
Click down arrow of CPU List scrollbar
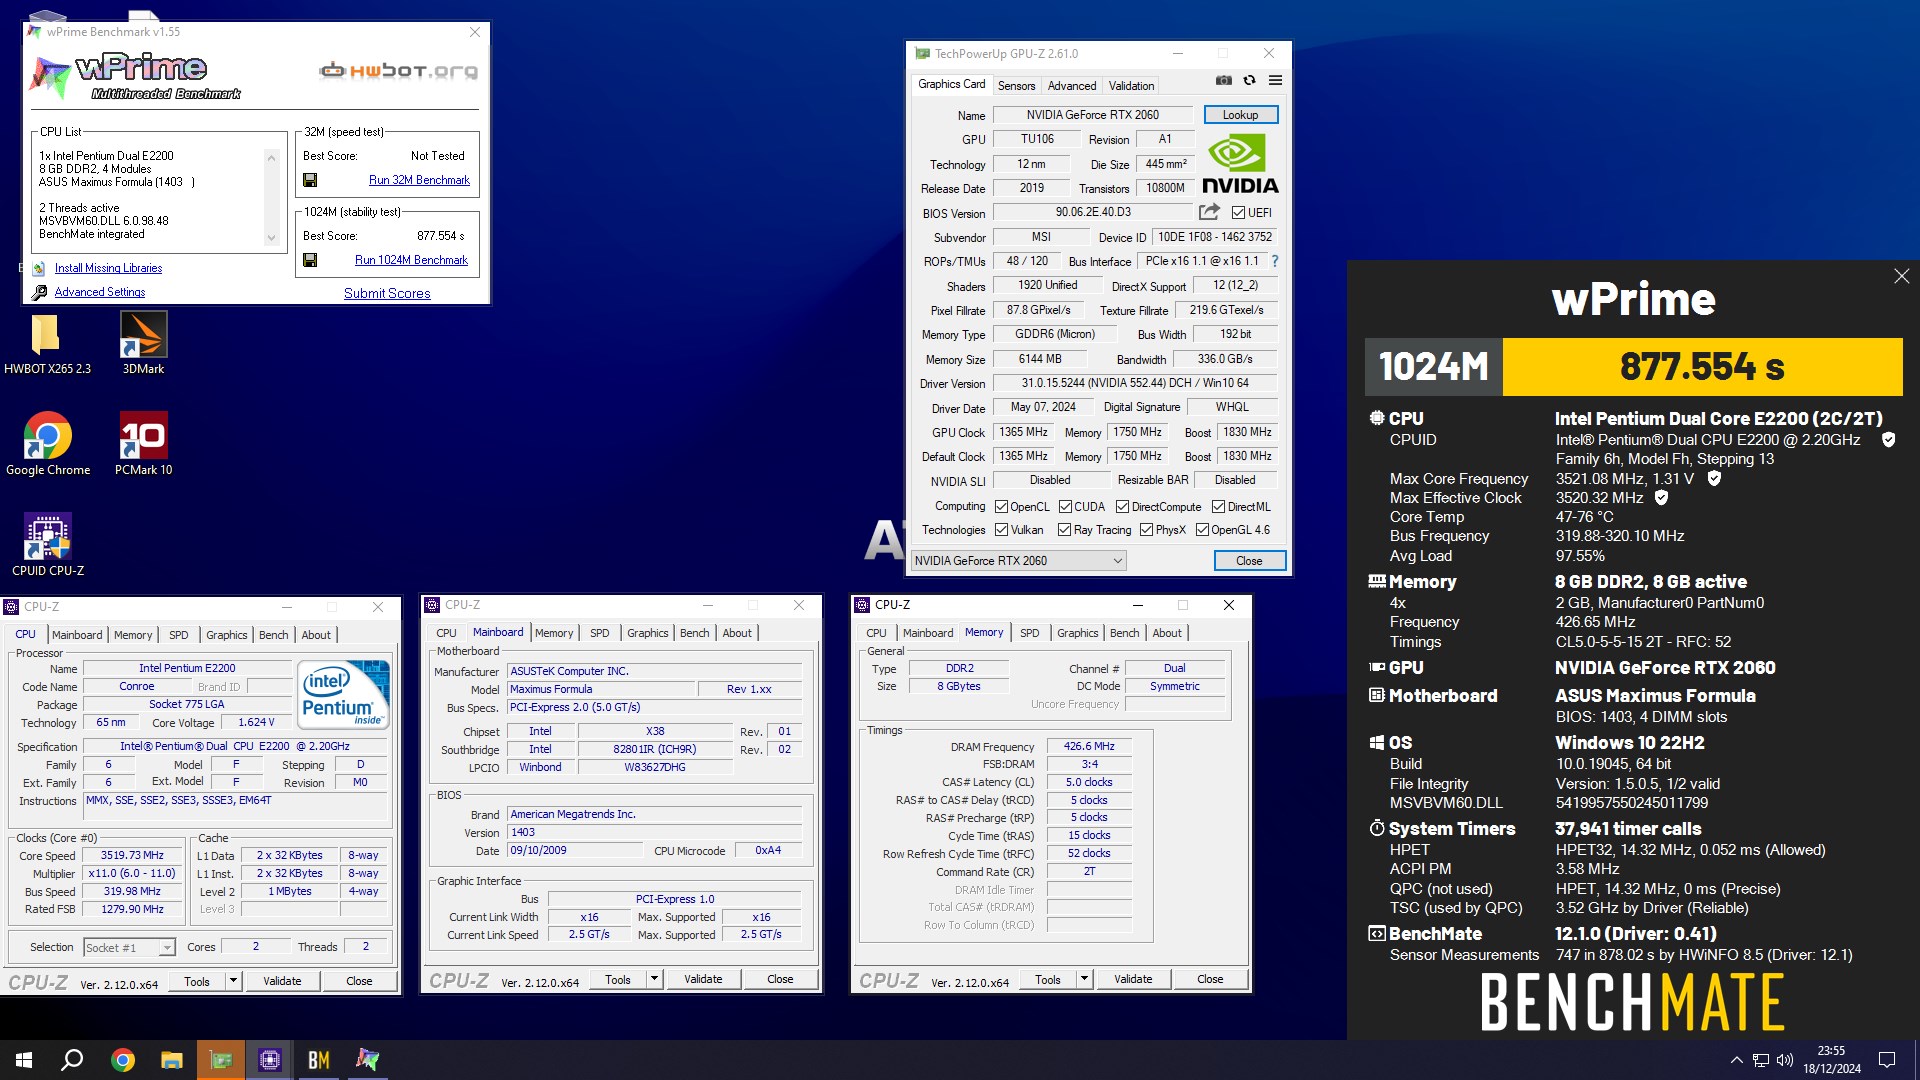click(x=271, y=238)
